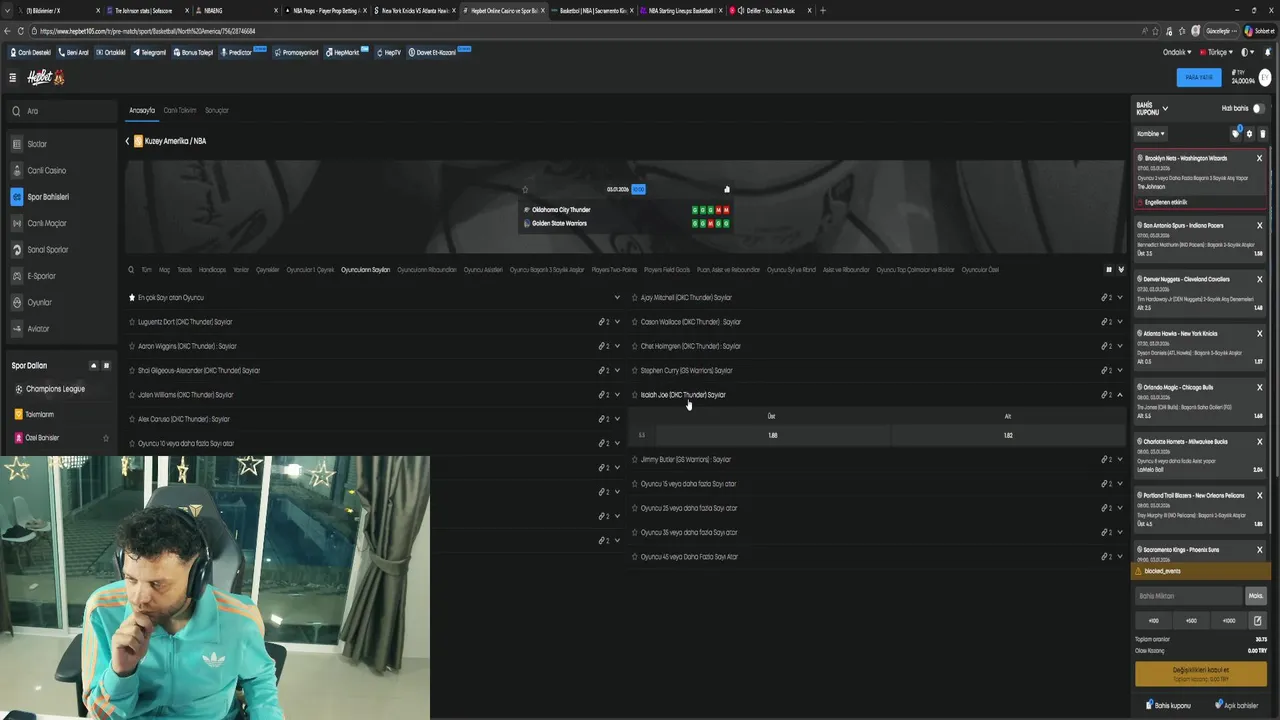This screenshot has height=720, width=1280.
Task: Open the Türkçe language dropdown
Action: 1217,52
